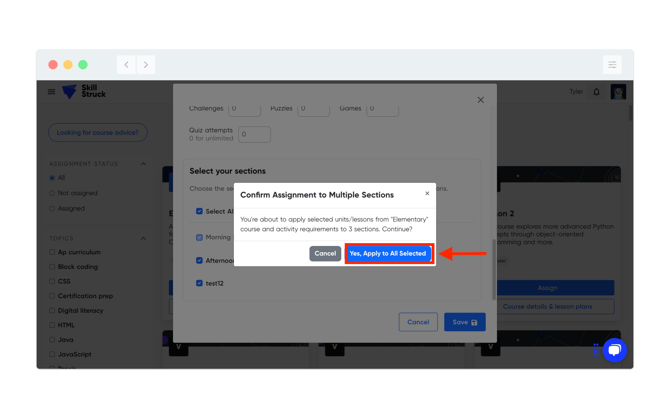The height and width of the screenshot is (418, 670).
Task: Click Save button in assignment modal
Action: (464, 322)
